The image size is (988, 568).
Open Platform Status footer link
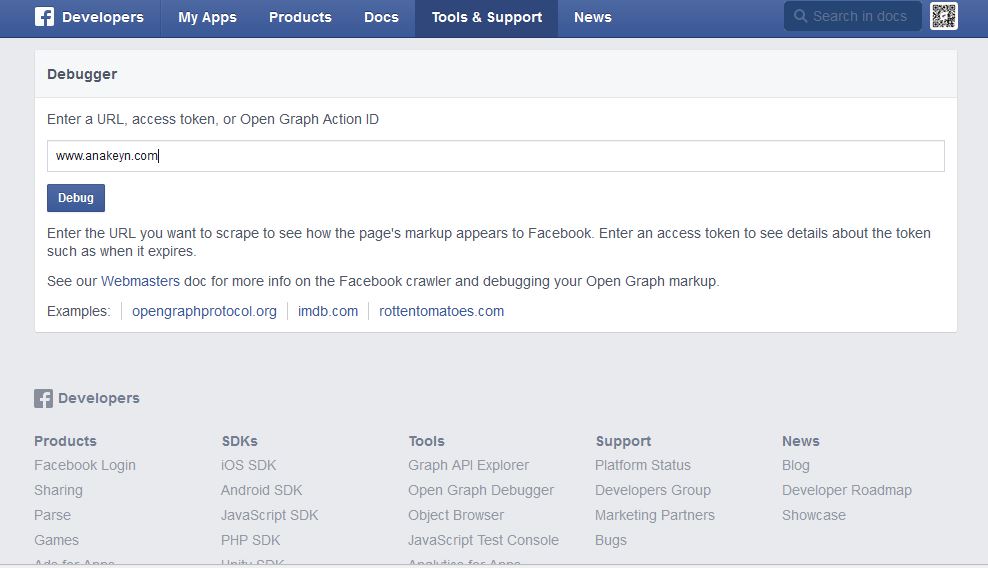(x=643, y=465)
